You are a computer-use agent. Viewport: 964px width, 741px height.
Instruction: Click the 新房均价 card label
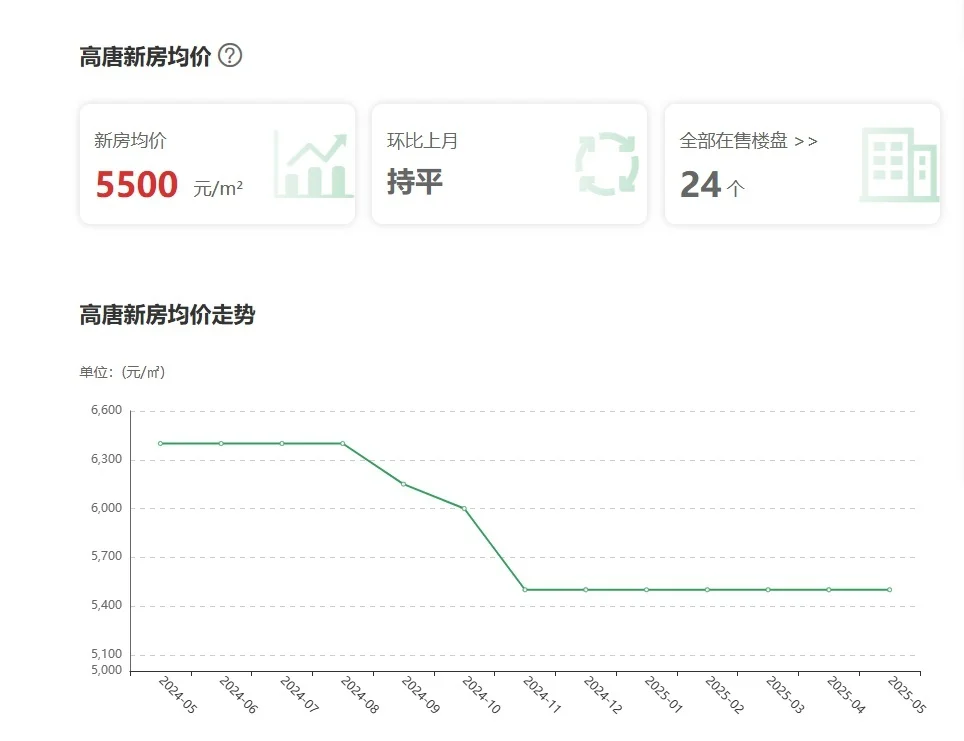pyautogui.click(x=130, y=141)
